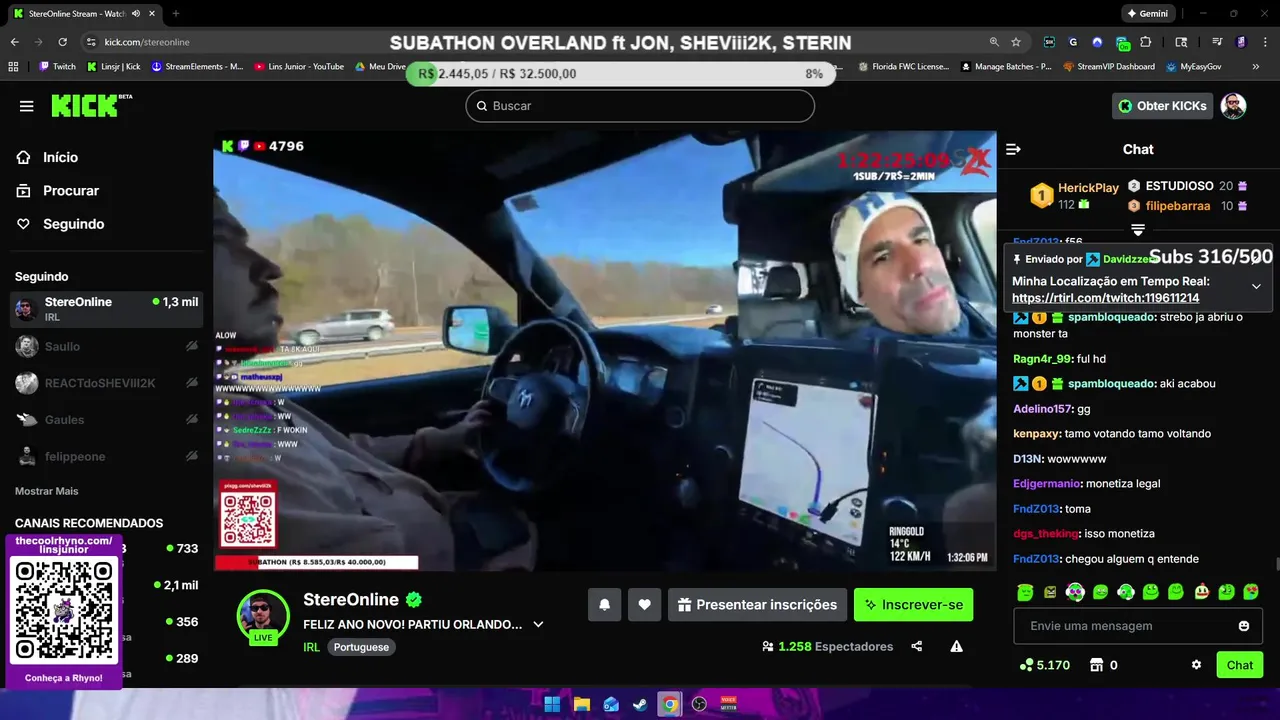The image size is (1280, 720).
Task: Click the IRL category link
Action: pos(311,647)
